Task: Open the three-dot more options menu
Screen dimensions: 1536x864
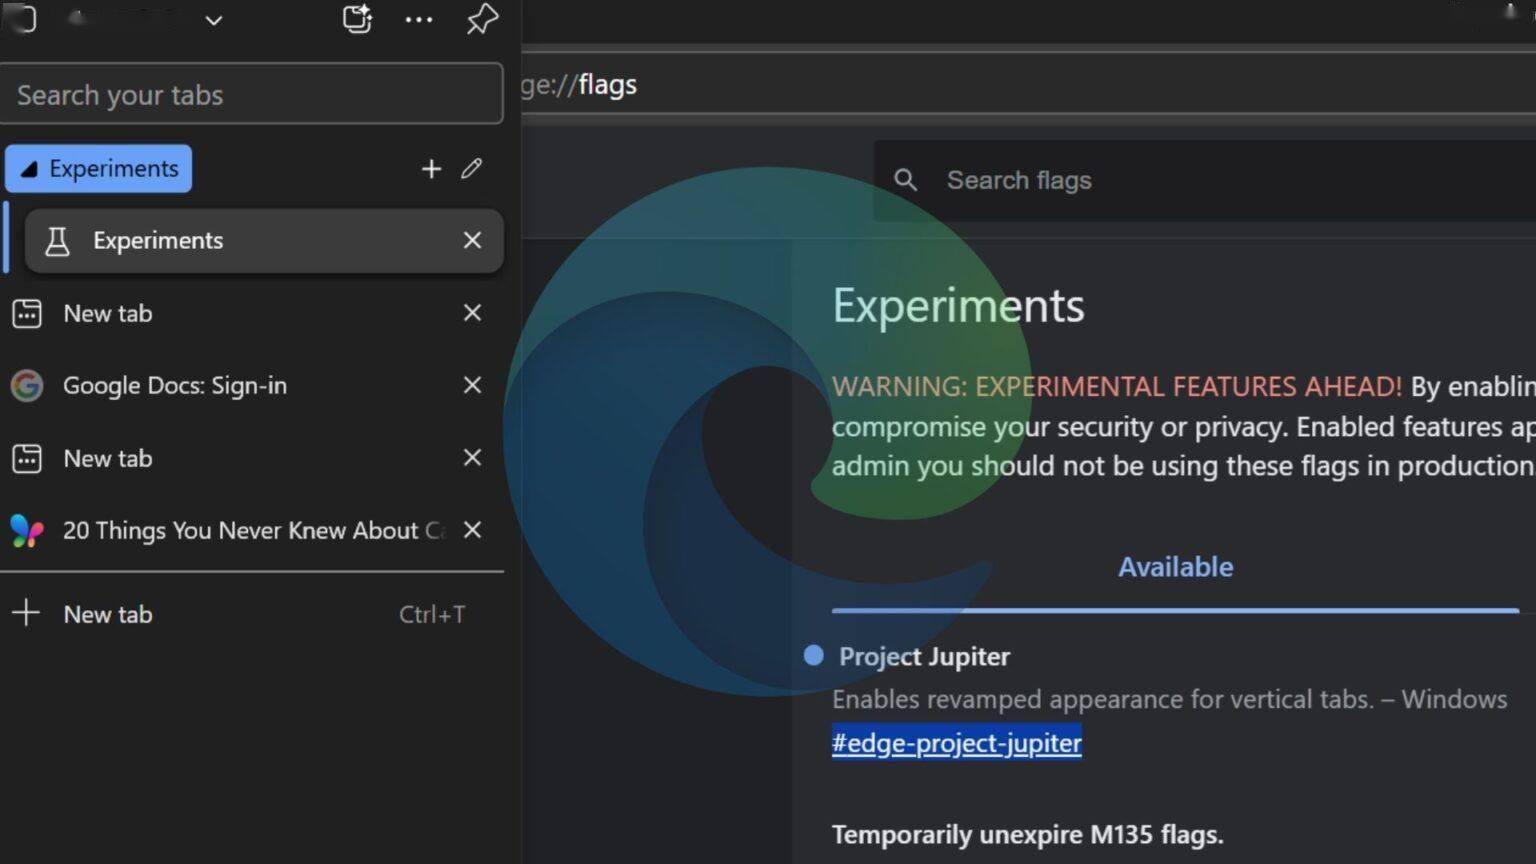Action: coord(419,19)
